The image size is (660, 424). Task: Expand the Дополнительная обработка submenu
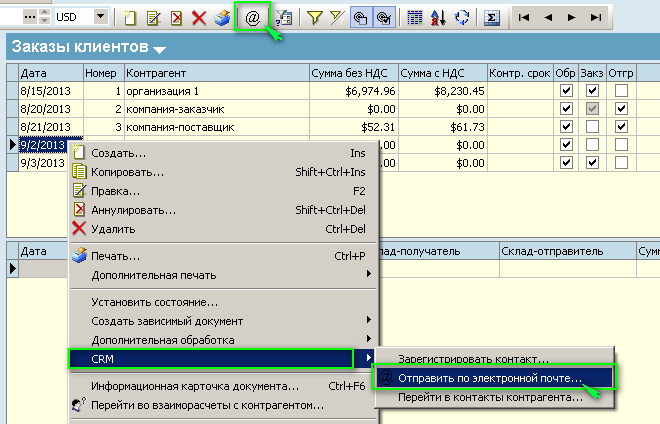coord(223,340)
